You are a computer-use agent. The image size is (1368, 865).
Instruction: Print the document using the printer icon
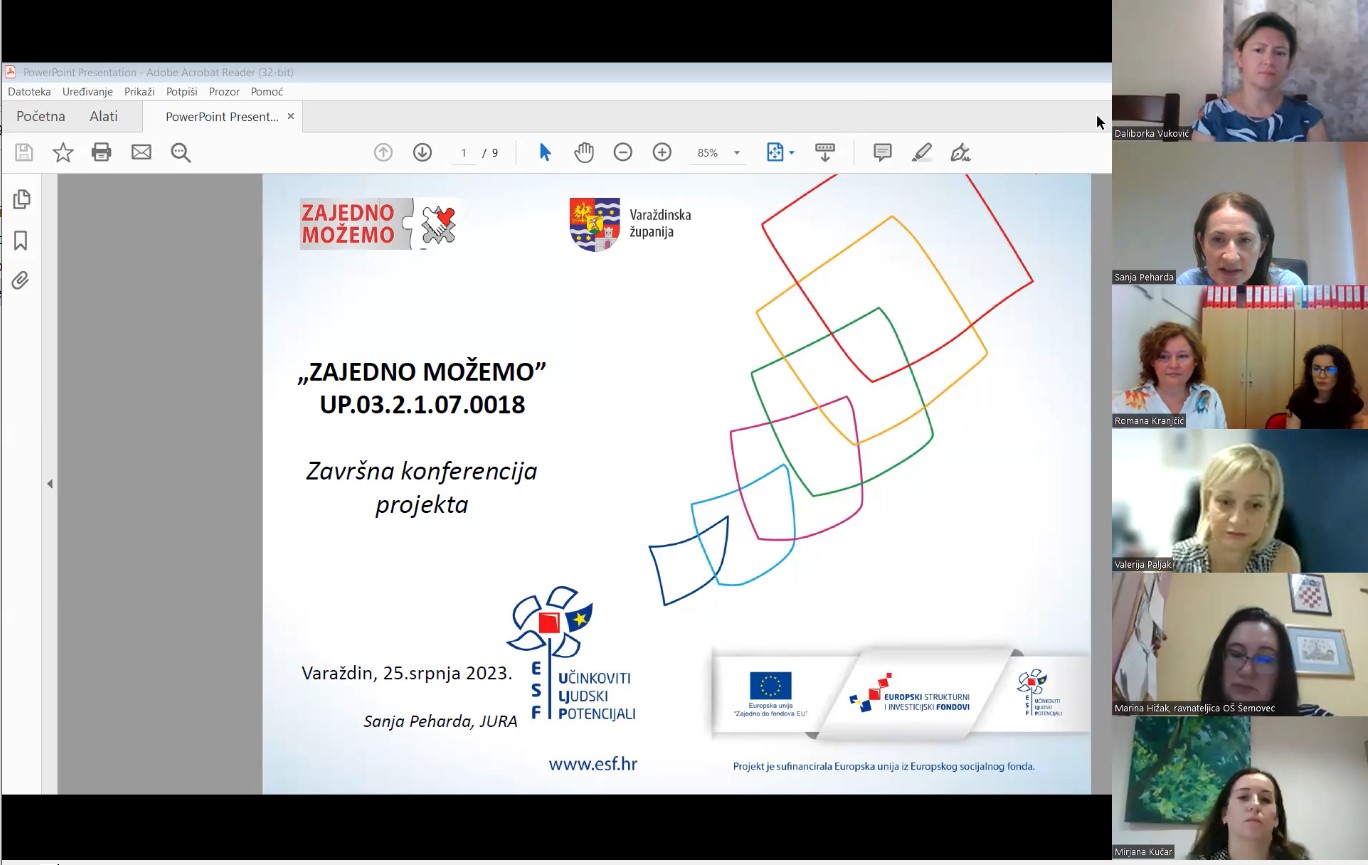(x=101, y=153)
